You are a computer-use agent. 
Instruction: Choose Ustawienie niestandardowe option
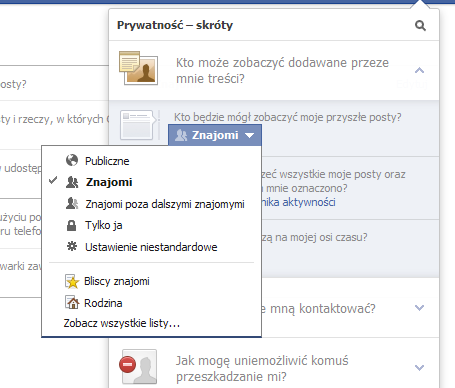tap(151, 247)
